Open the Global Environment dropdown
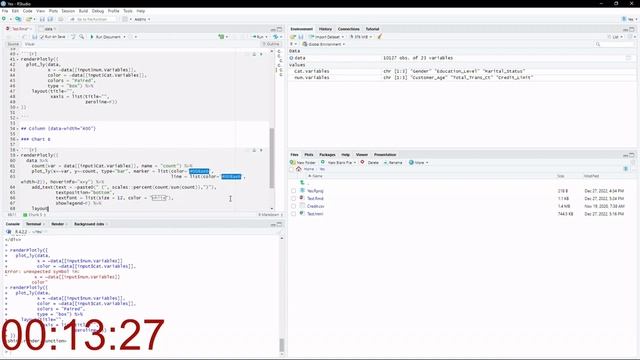 pyautogui.click(x=324, y=44)
